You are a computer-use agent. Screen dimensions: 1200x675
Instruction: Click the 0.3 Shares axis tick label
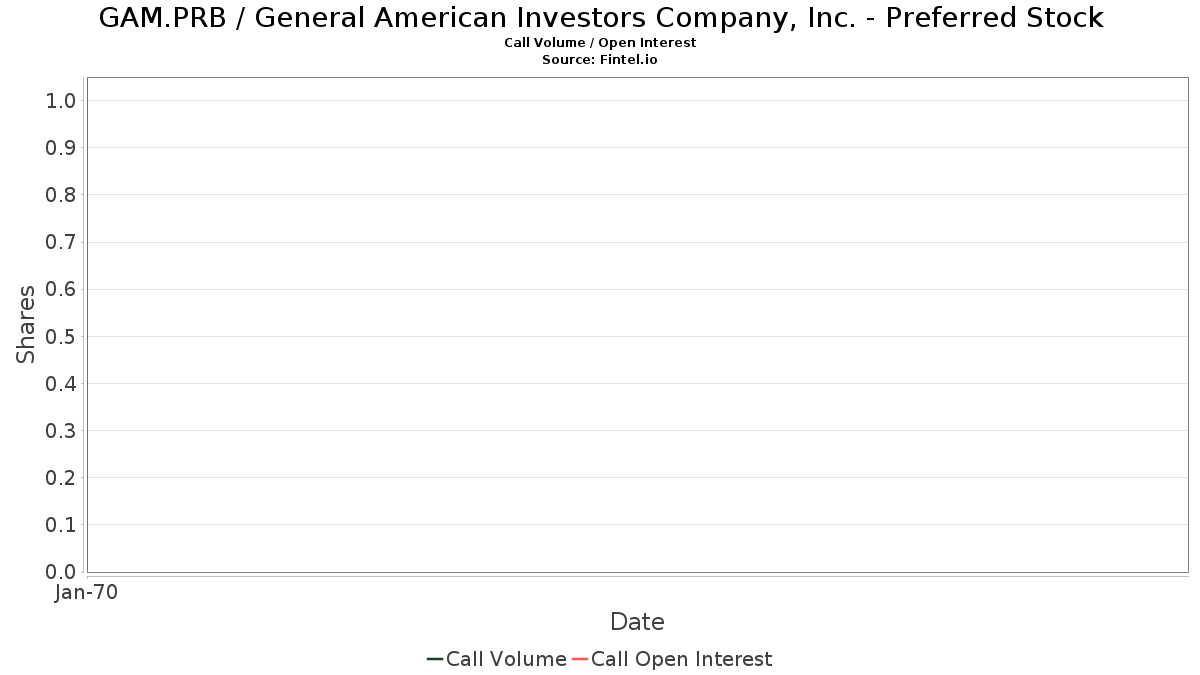pos(61,430)
